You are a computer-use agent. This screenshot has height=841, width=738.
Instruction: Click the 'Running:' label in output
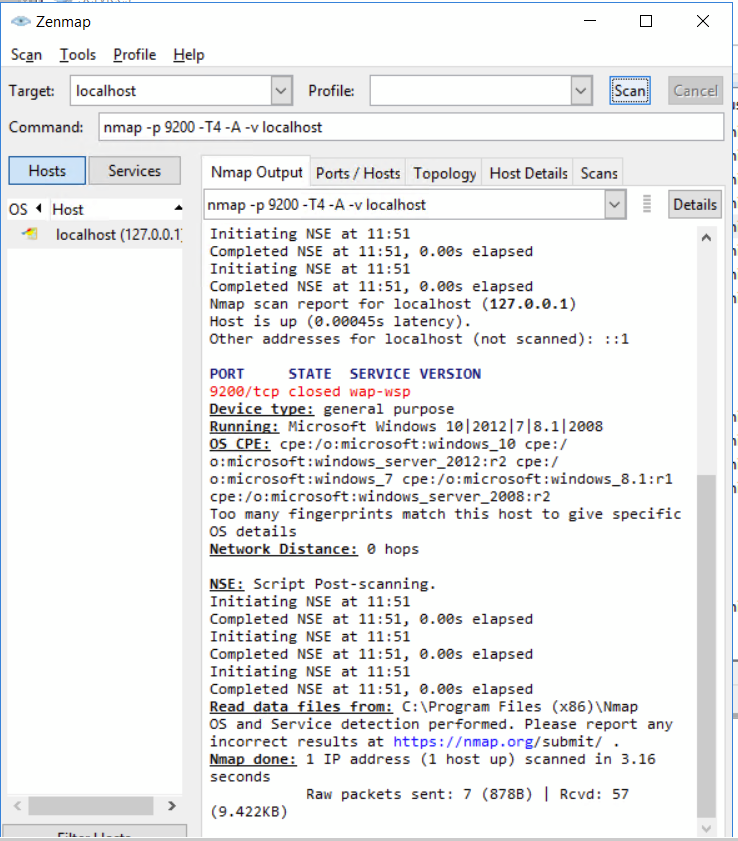(x=244, y=427)
